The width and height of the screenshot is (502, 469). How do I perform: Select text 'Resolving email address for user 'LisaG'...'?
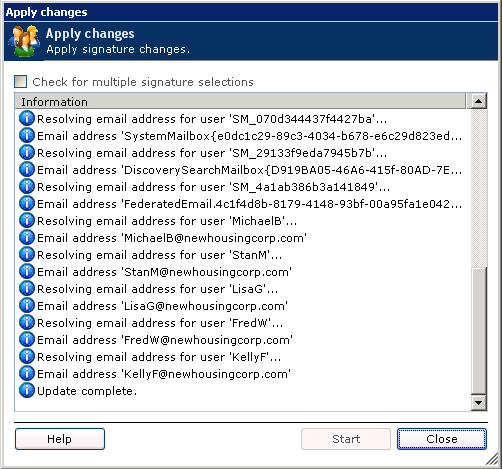point(157,289)
